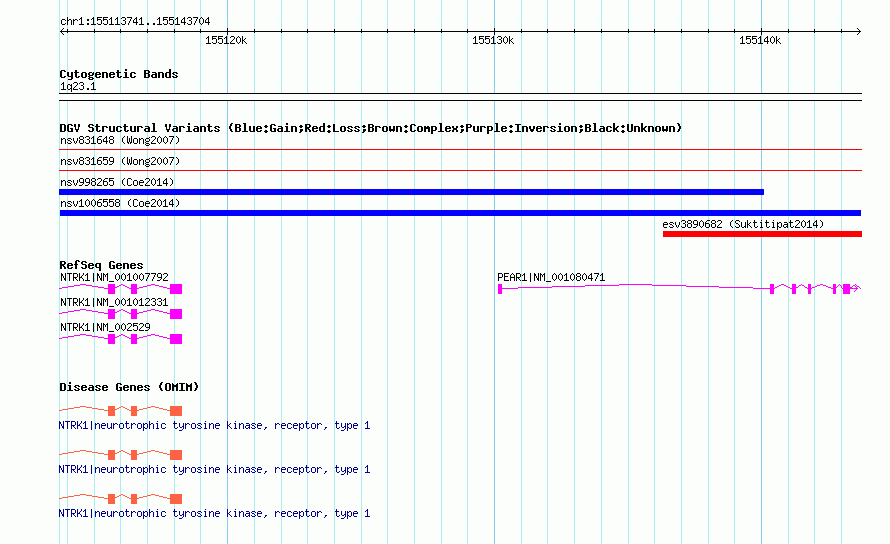
Task: Click the last exon of NTRK1 NM_002529 glyph
Action: pyautogui.click(x=176, y=339)
